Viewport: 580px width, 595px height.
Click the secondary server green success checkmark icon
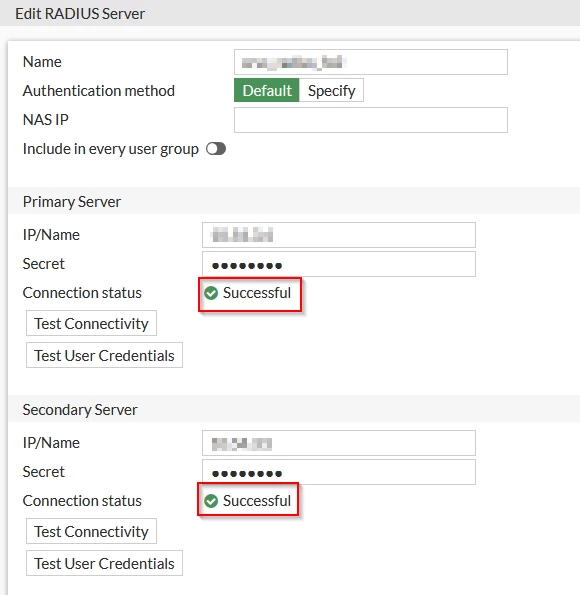click(x=211, y=501)
